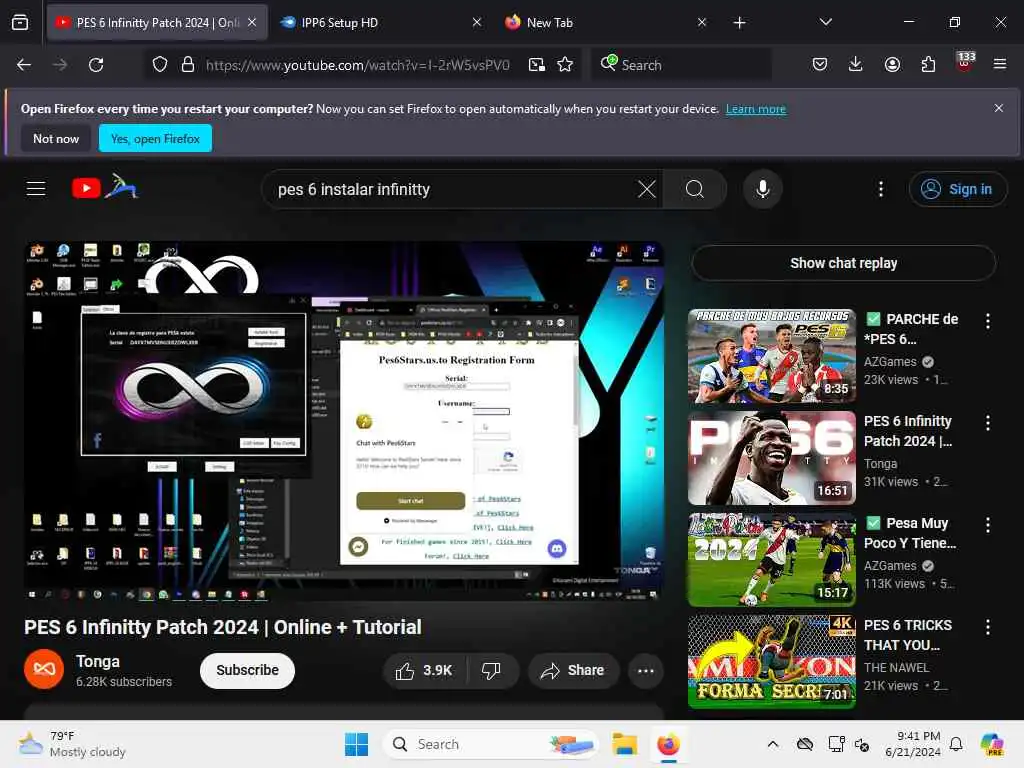Open a new browser tab
1024x768 pixels.
tap(739, 23)
